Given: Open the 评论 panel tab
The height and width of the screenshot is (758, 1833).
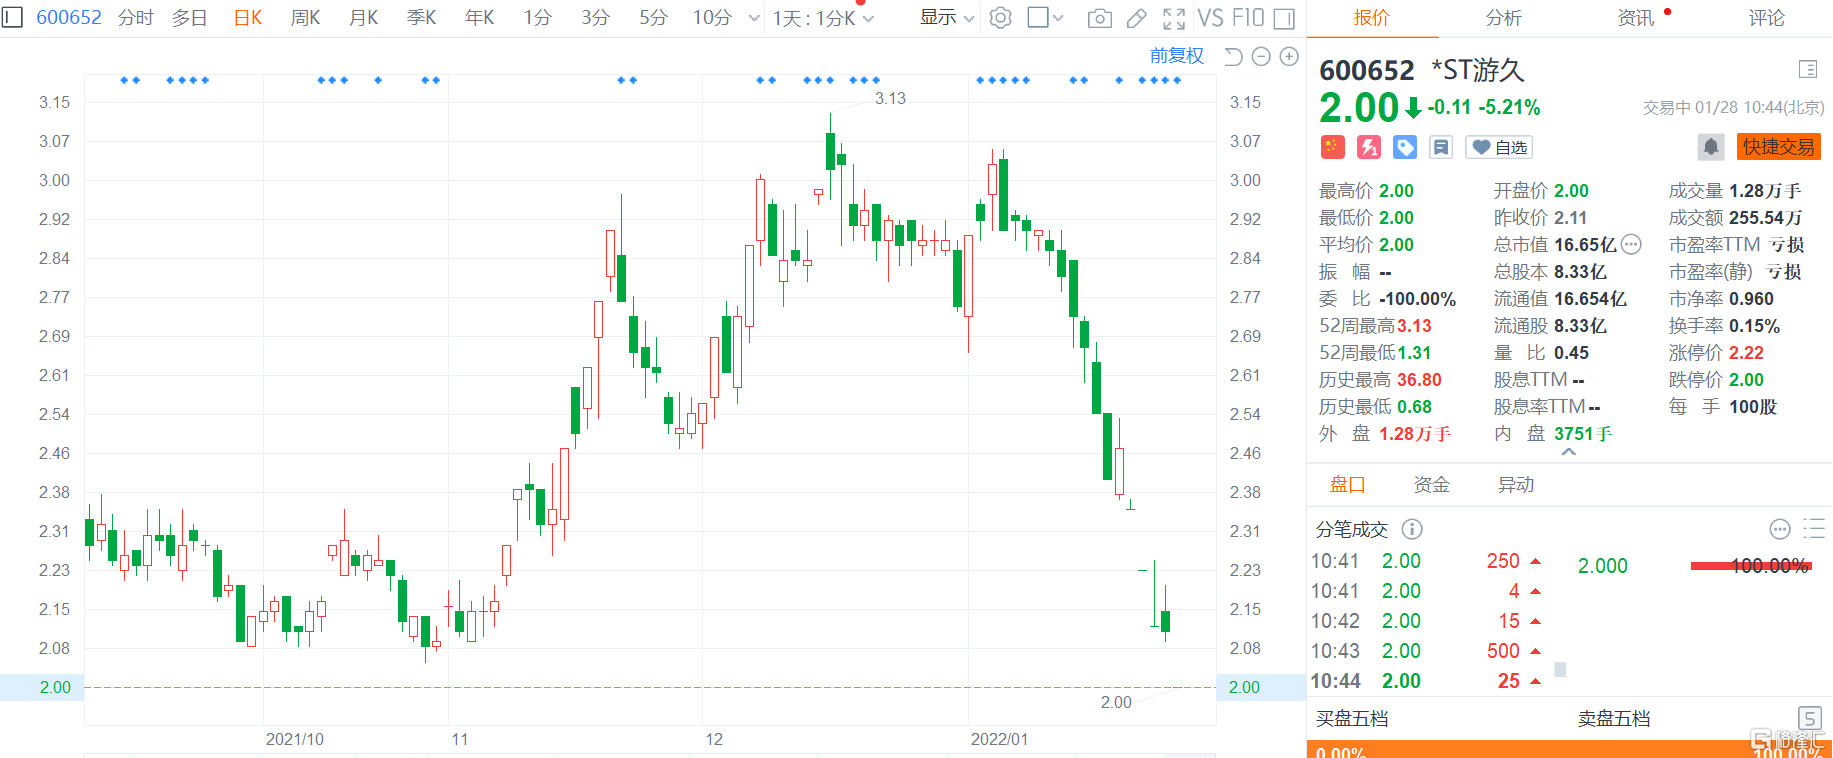Looking at the screenshot, I should coord(1766,18).
